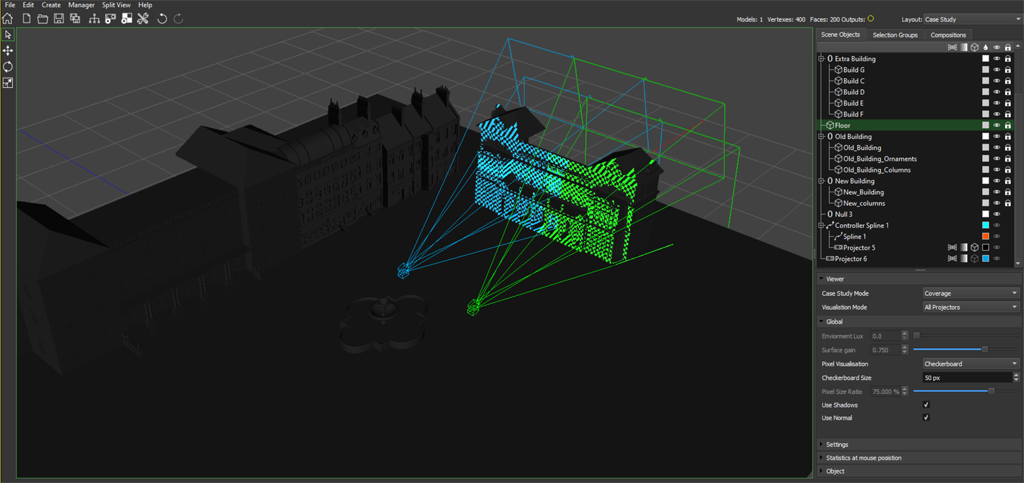Viewport: 1024px width, 483px height.
Task: Uncheck the Use Normal checkbox
Action: pos(926,417)
